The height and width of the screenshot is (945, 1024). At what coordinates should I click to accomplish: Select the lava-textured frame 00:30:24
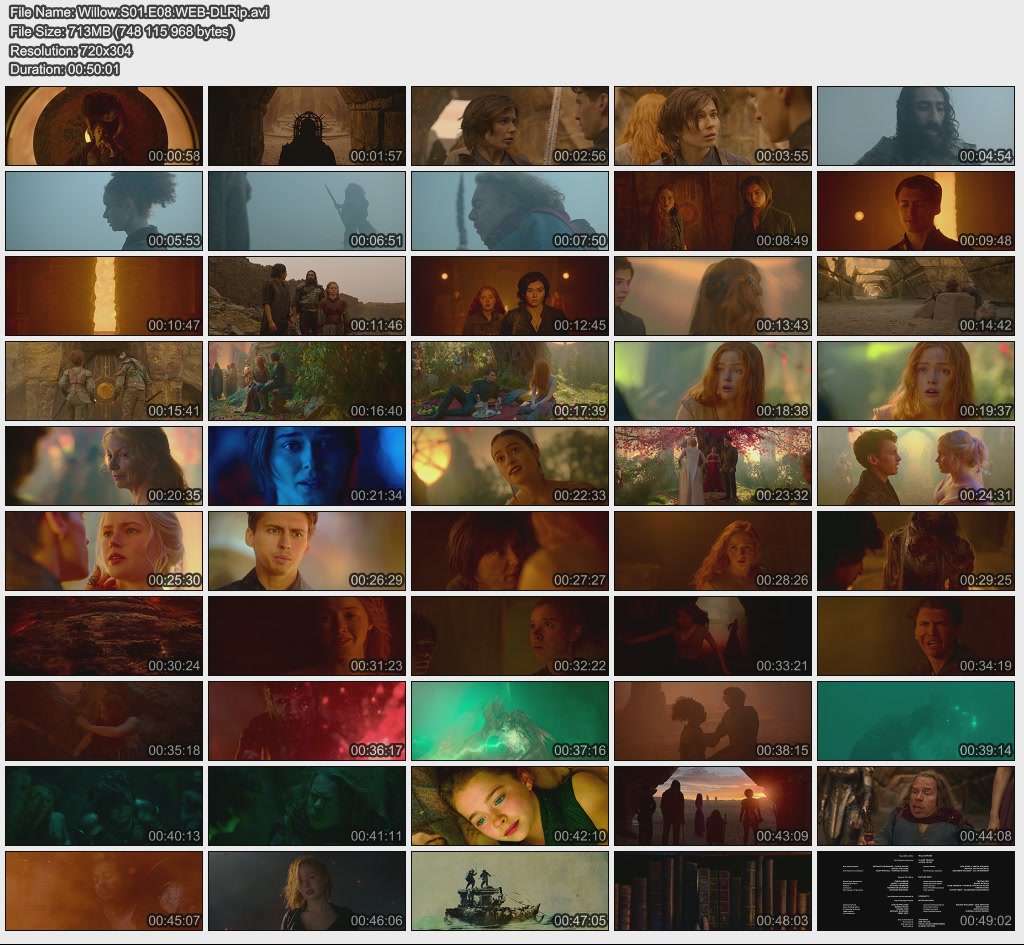pos(104,635)
